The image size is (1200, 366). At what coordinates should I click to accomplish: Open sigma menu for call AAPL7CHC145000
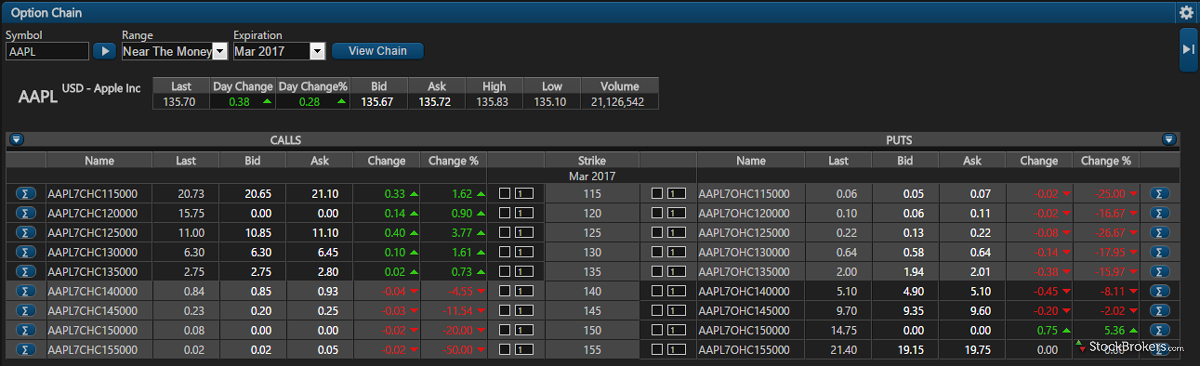pyautogui.click(x=26, y=310)
